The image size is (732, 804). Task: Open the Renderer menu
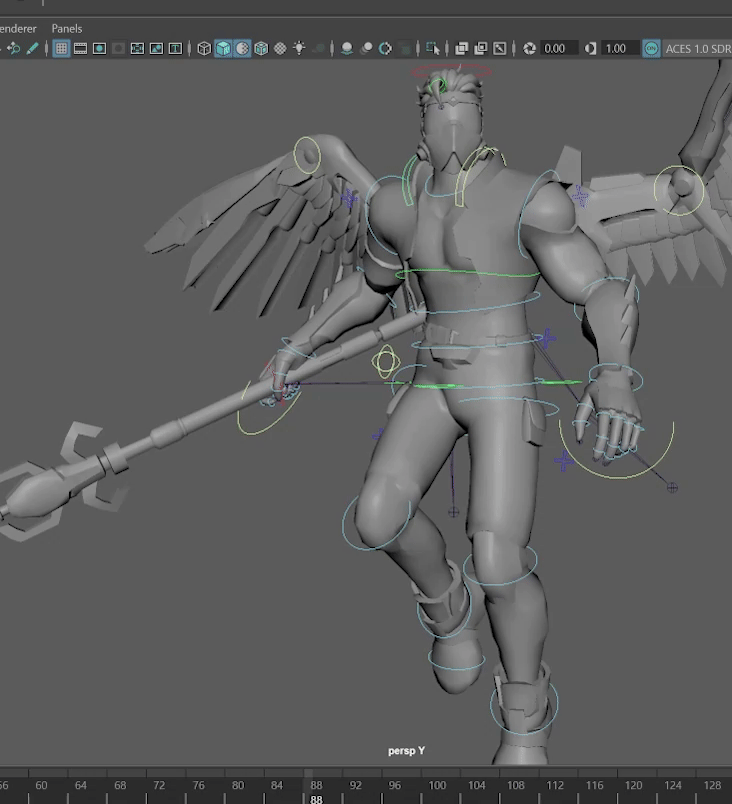[x=18, y=29]
